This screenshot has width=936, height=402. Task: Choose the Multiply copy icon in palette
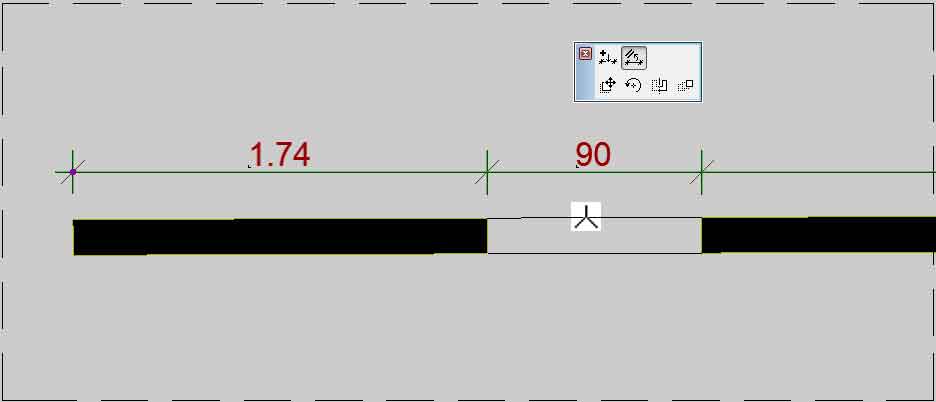pos(685,85)
